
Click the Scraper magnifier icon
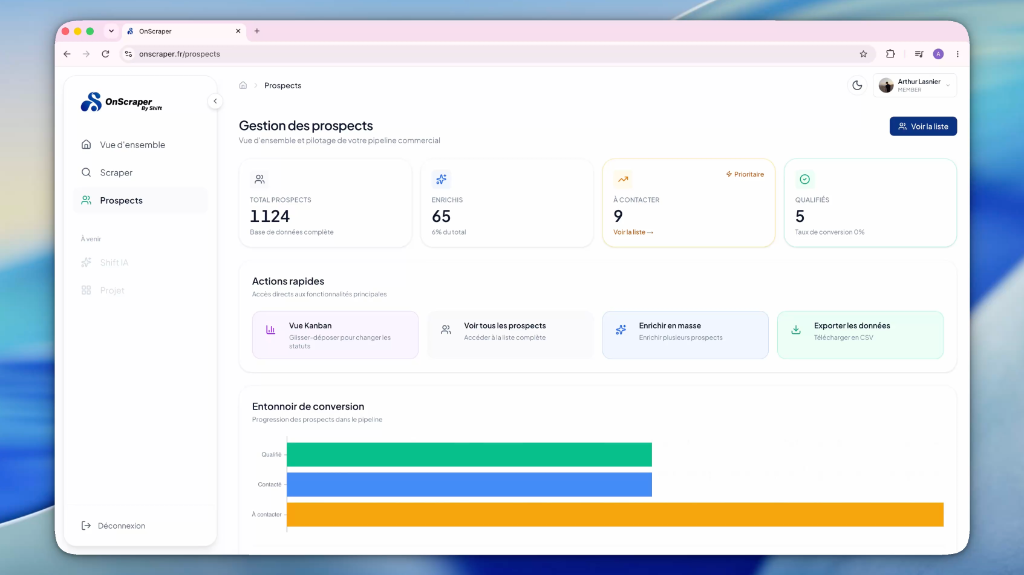(86, 172)
